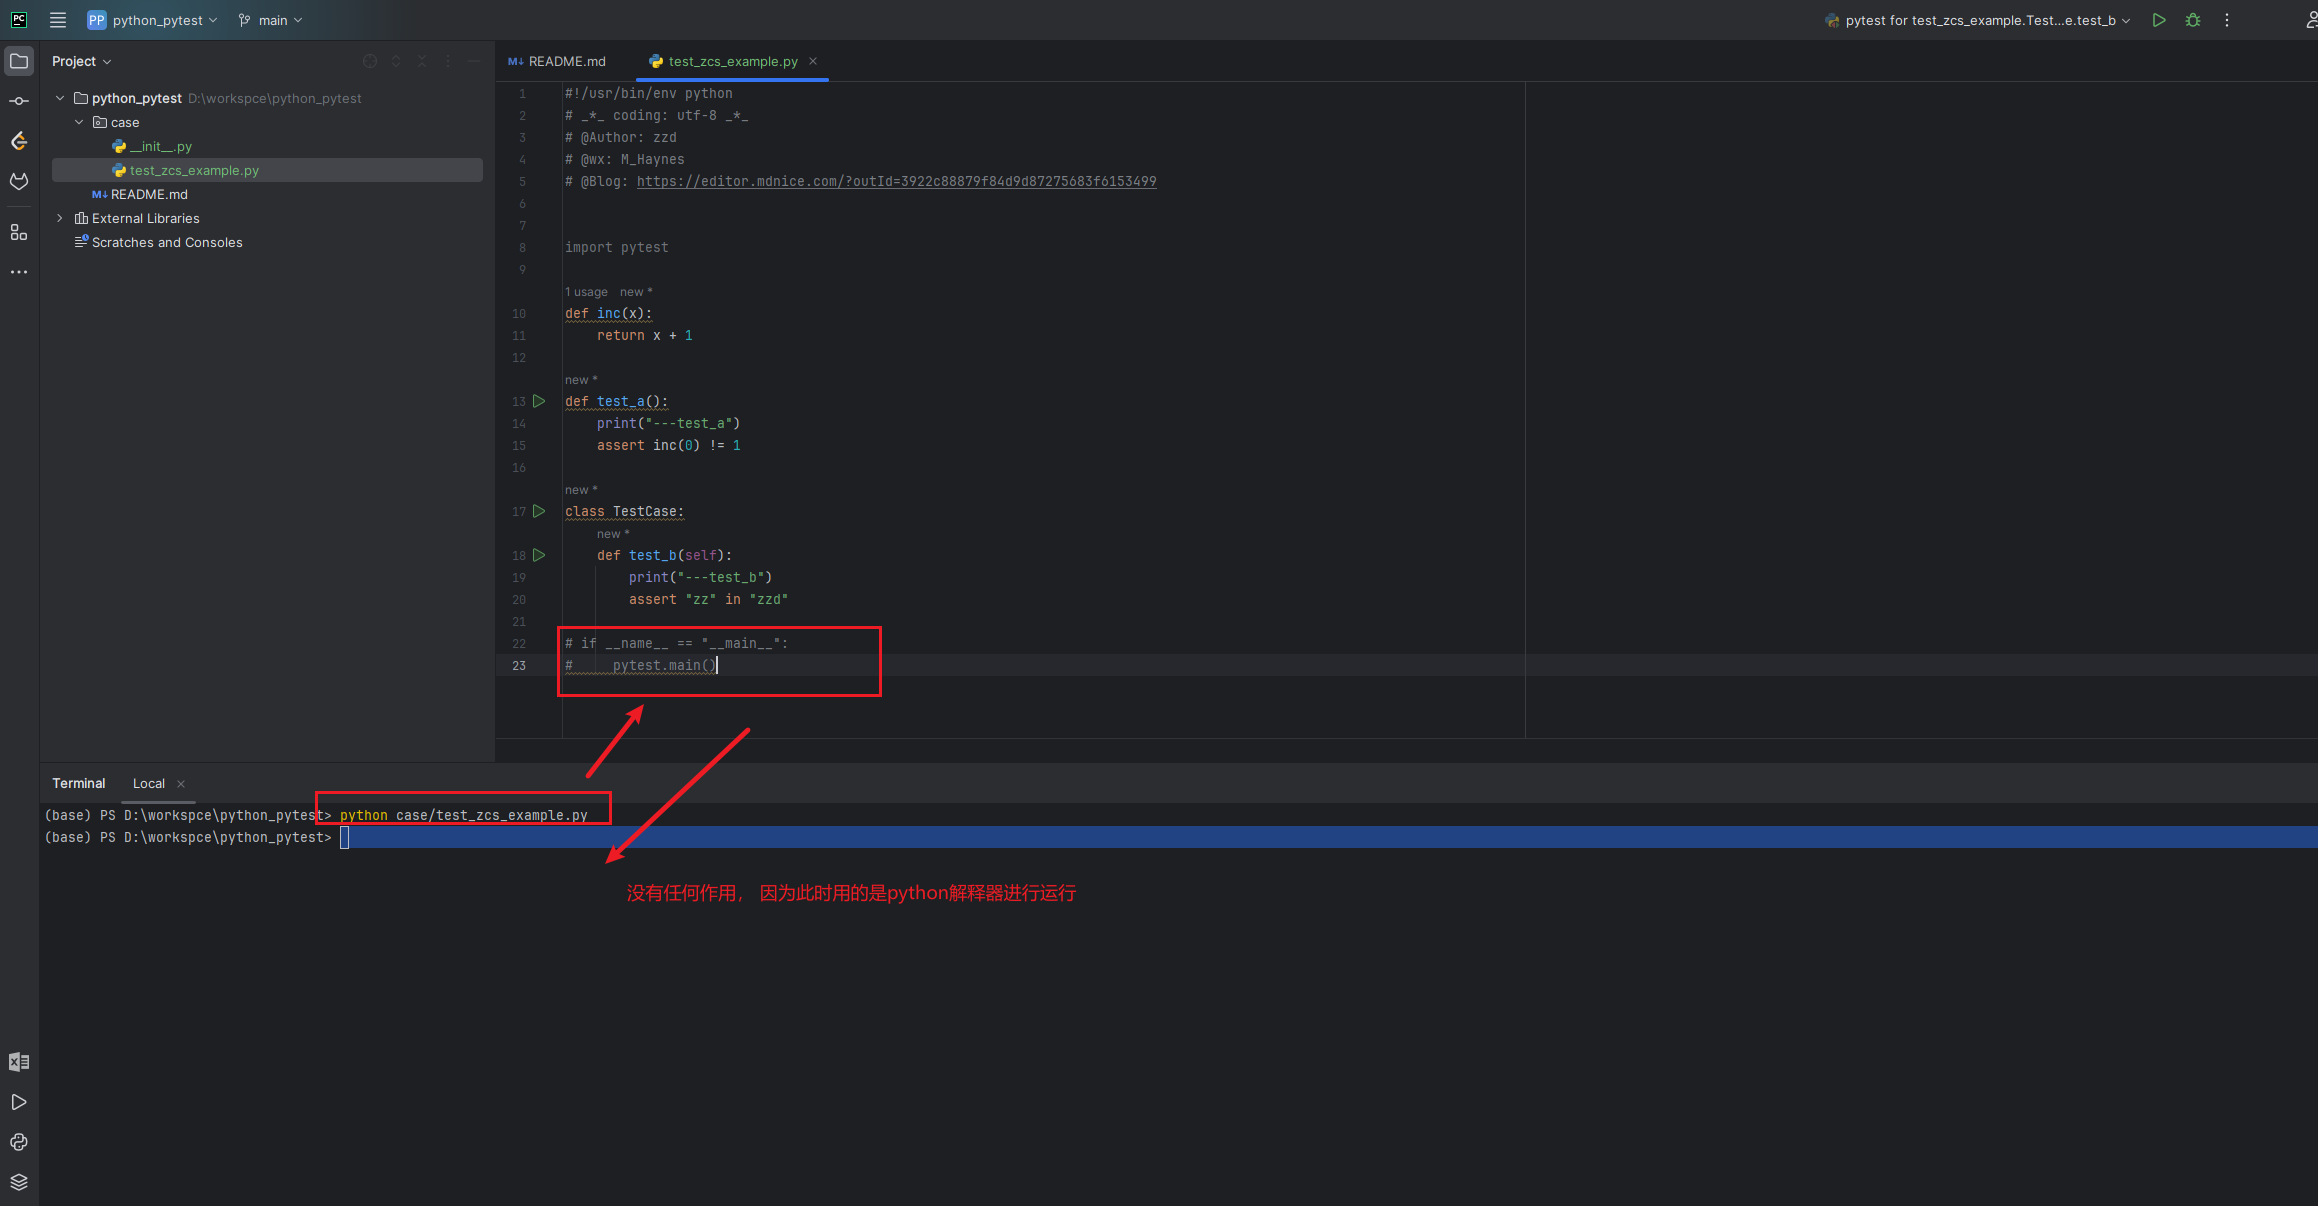The image size is (2318, 1206).
Task: Close the Local terminal tab
Action: [x=181, y=784]
